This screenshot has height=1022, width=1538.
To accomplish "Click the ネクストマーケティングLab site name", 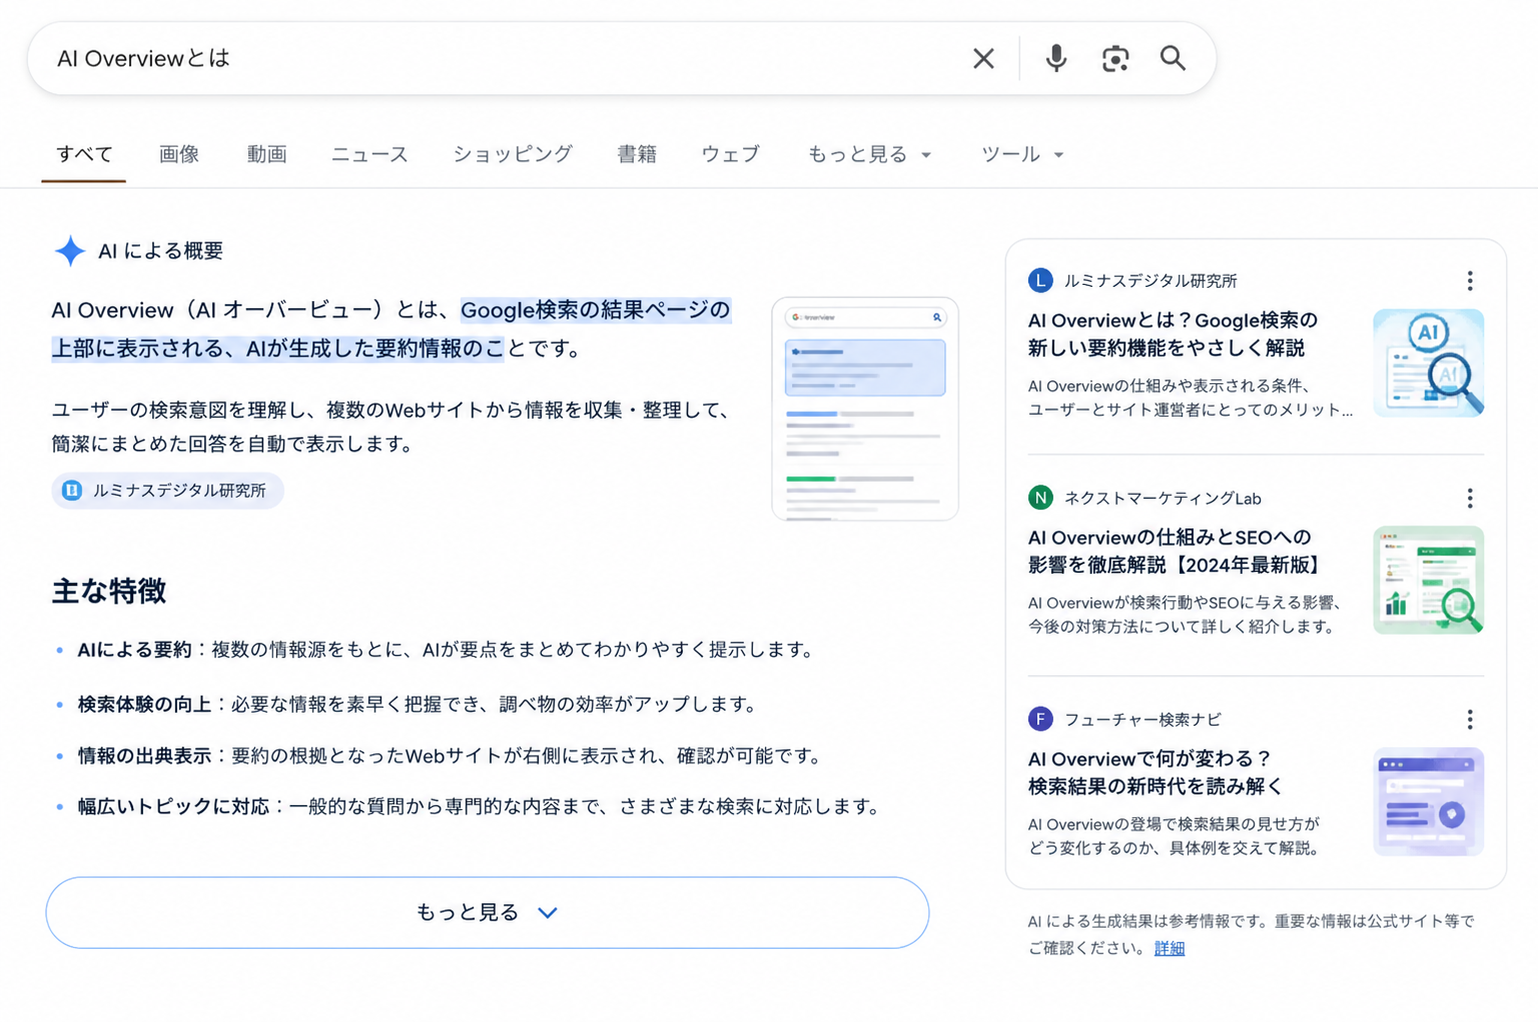I will (1162, 498).
